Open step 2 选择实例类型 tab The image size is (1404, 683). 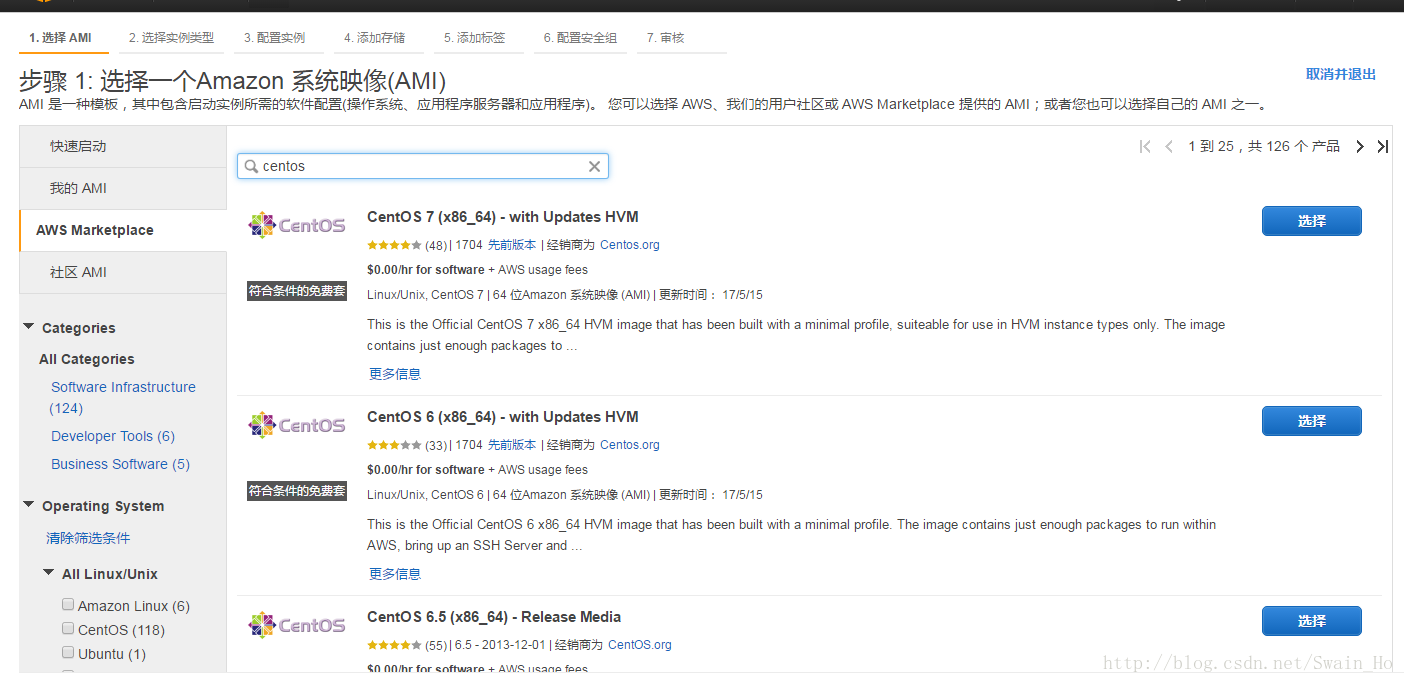[171, 38]
